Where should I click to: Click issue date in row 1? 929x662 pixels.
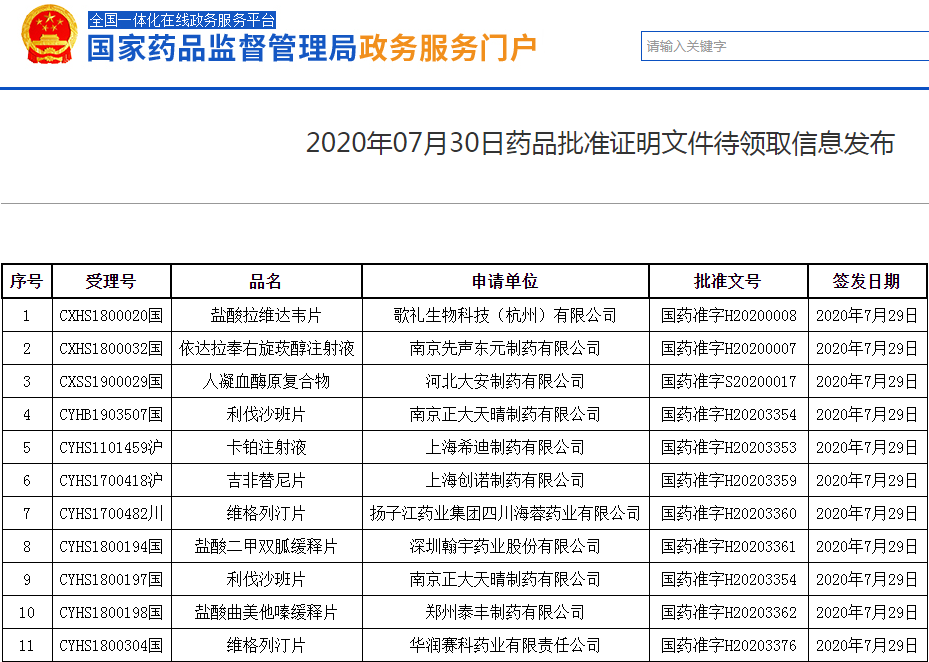[x=867, y=315]
